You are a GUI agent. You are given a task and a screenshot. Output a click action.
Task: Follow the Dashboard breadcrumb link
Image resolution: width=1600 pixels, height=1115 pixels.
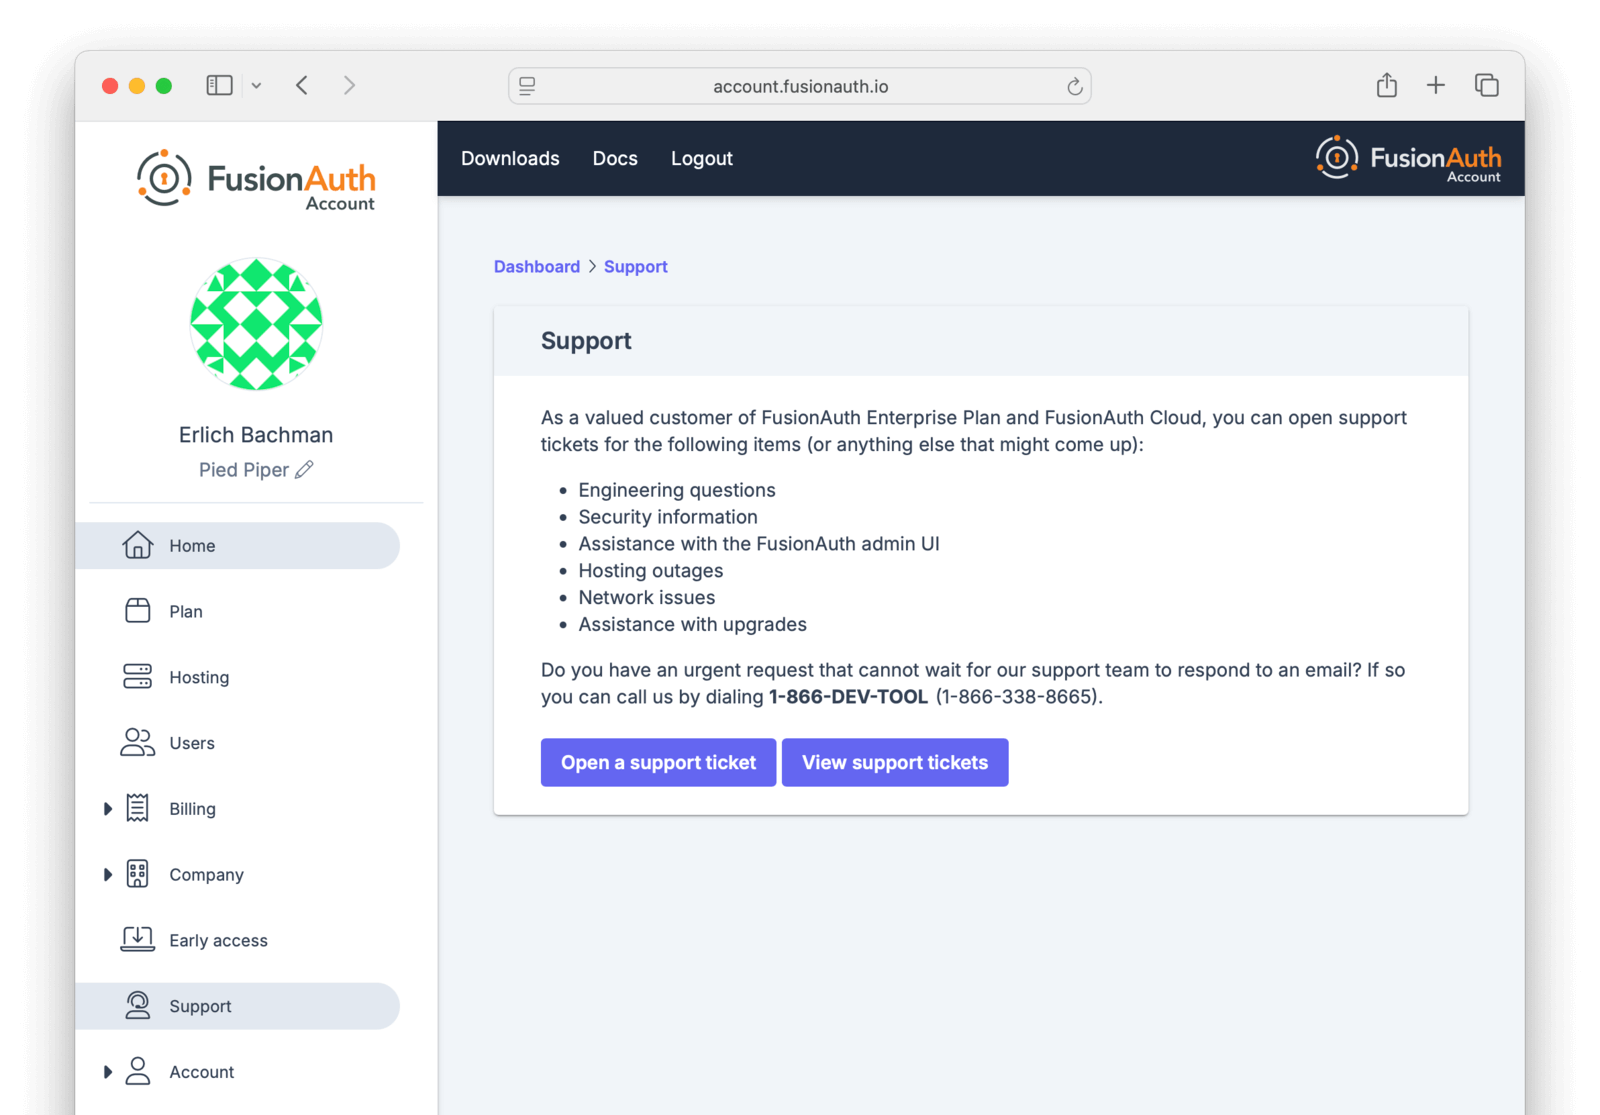pyautogui.click(x=536, y=267)
